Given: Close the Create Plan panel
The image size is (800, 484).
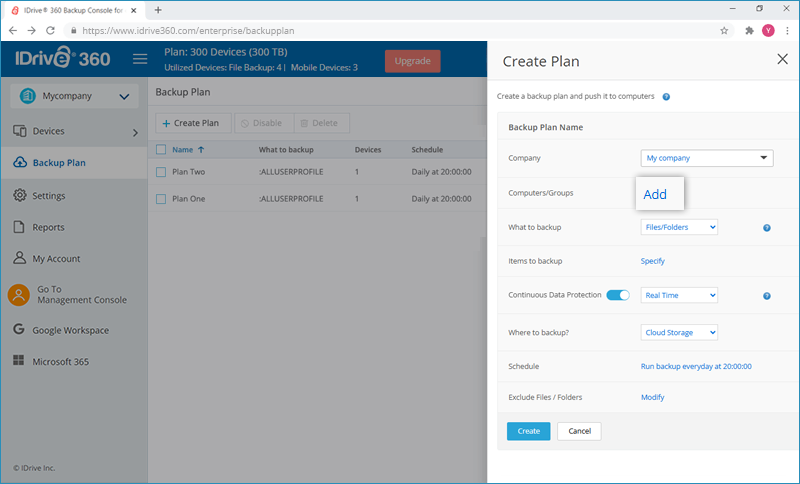Looking at the screenshot, I should point(782,59).
